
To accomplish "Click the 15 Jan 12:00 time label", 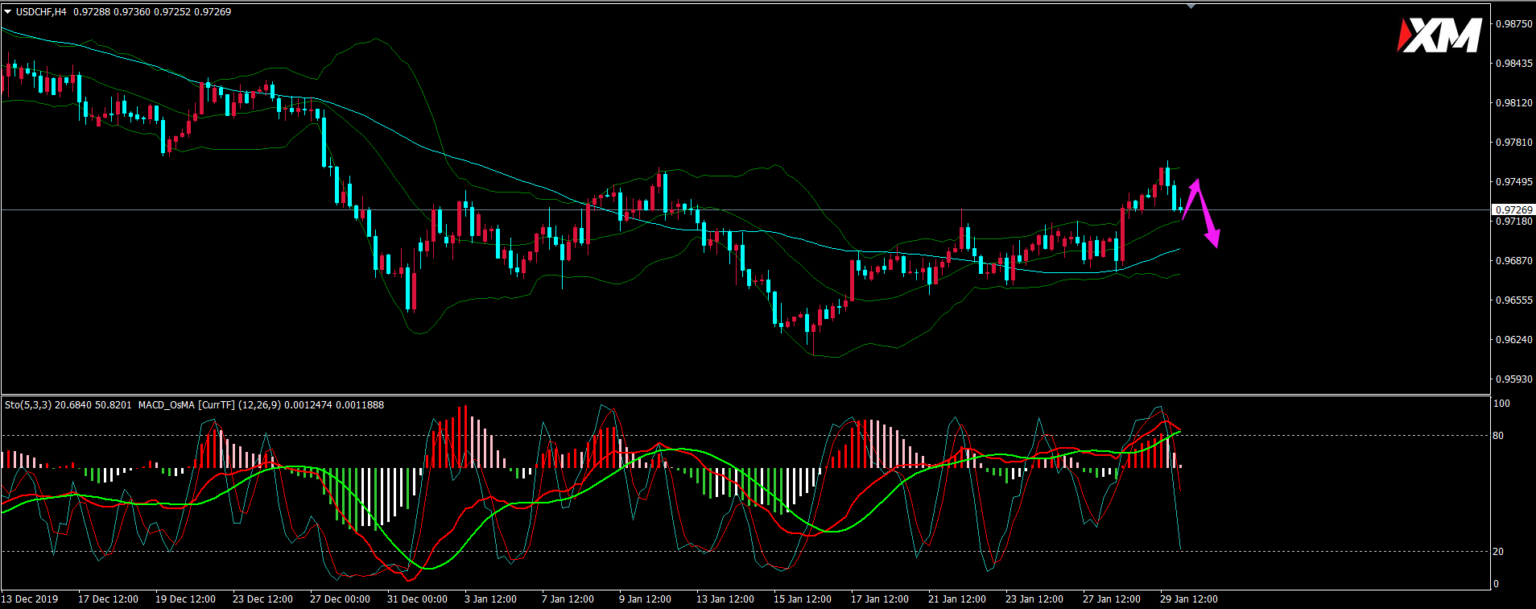I will pos(801,599).
